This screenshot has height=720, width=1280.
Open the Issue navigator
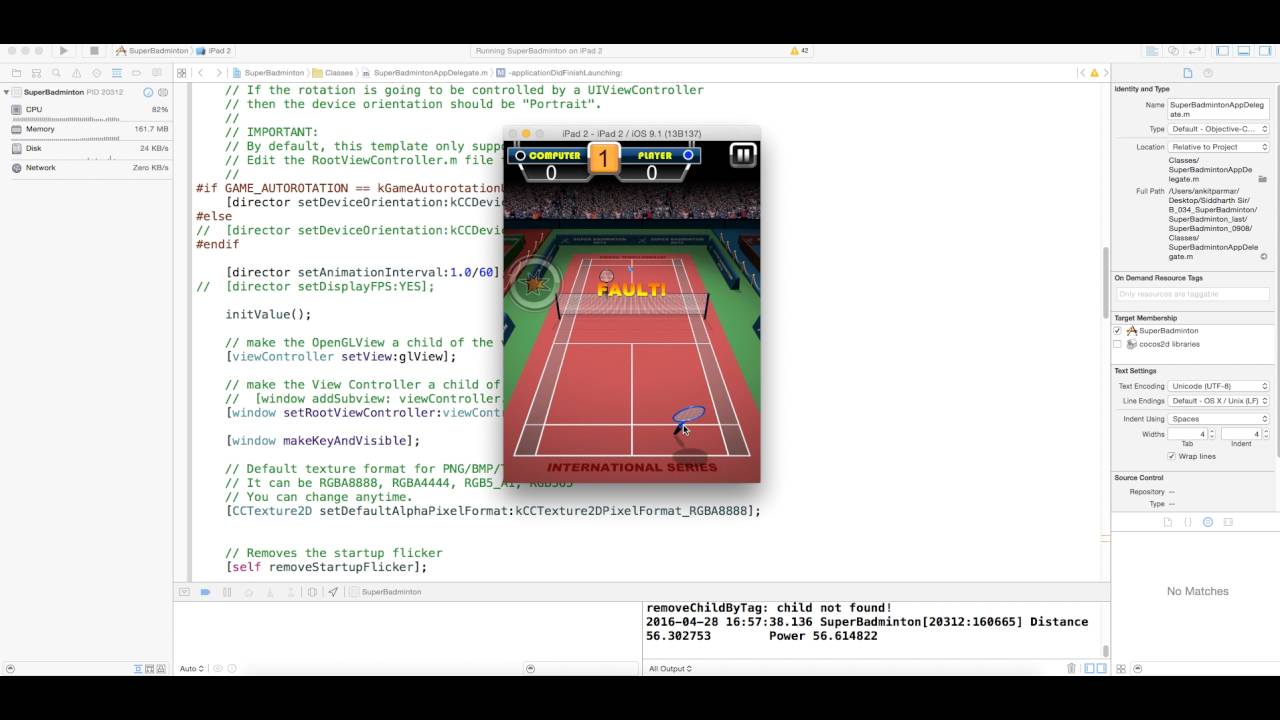76,73
